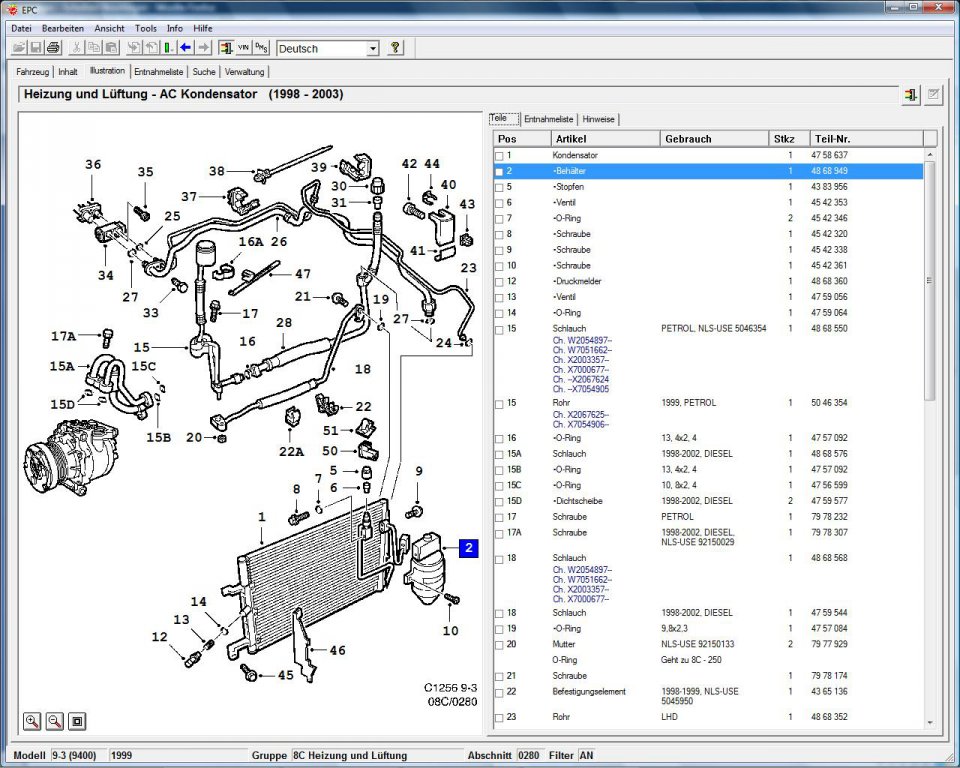Click the save disk icon
Viewport: 960px width, 768px height.
point(36,48)
